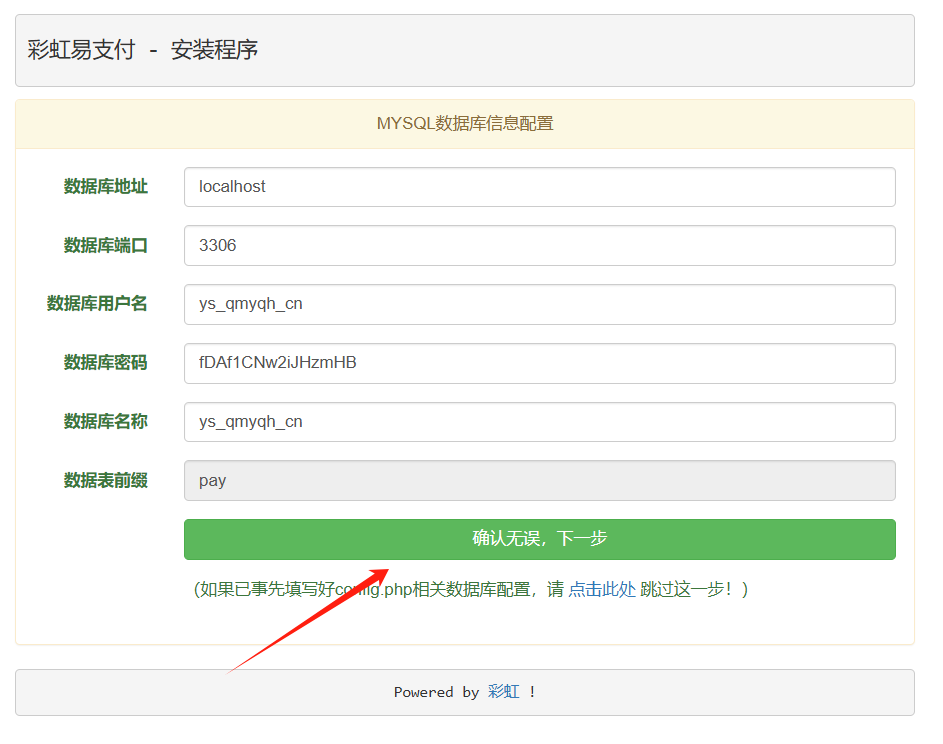Click the MYSQL数据库信息配置 panel header
This screenshot has width=943, height=744.
[465, 124]
